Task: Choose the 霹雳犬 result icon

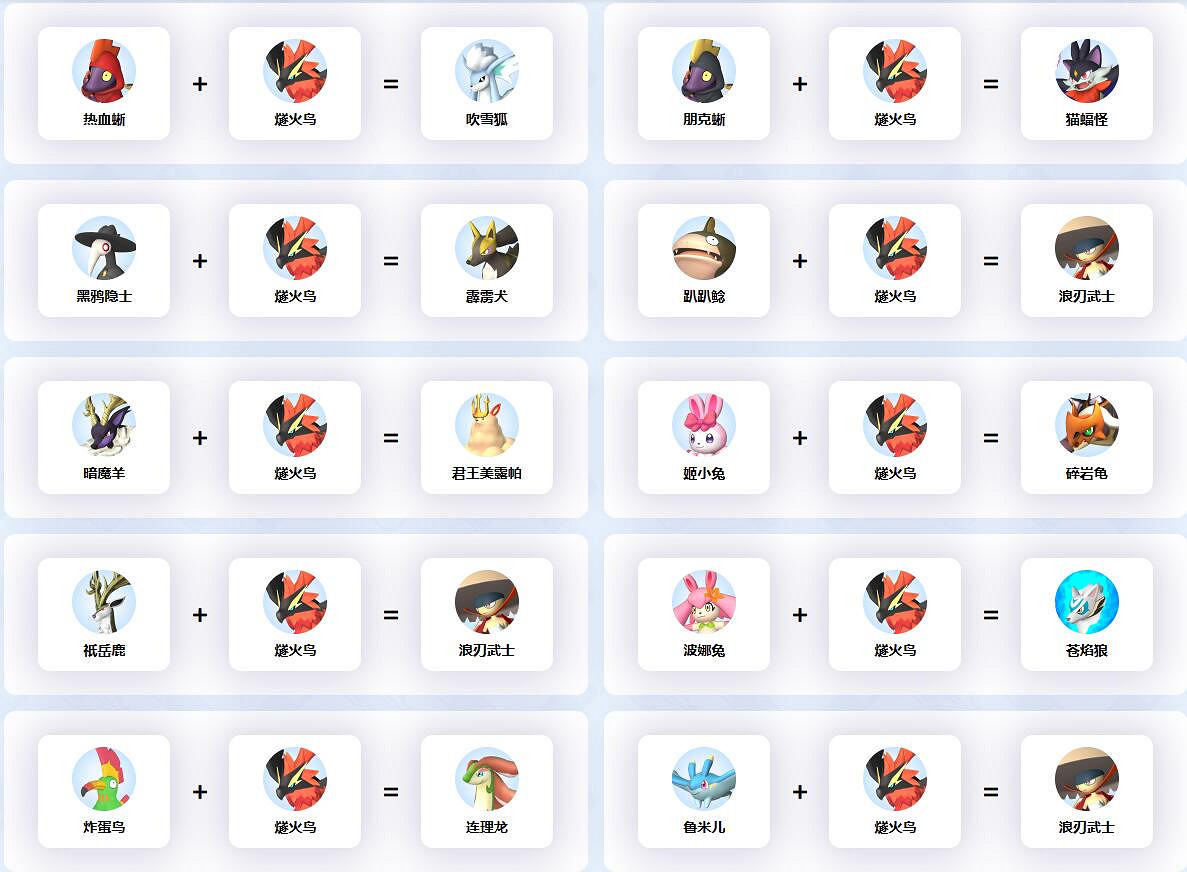Action: click(487, 248)
